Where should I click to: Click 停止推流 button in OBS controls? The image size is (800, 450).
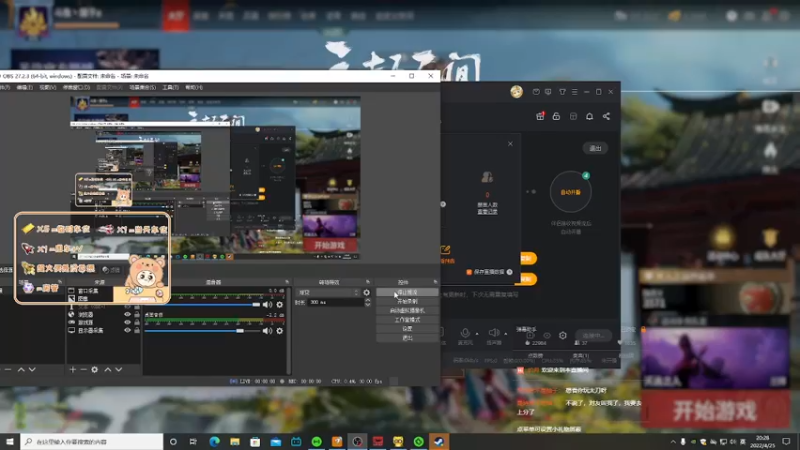point(407,292)
